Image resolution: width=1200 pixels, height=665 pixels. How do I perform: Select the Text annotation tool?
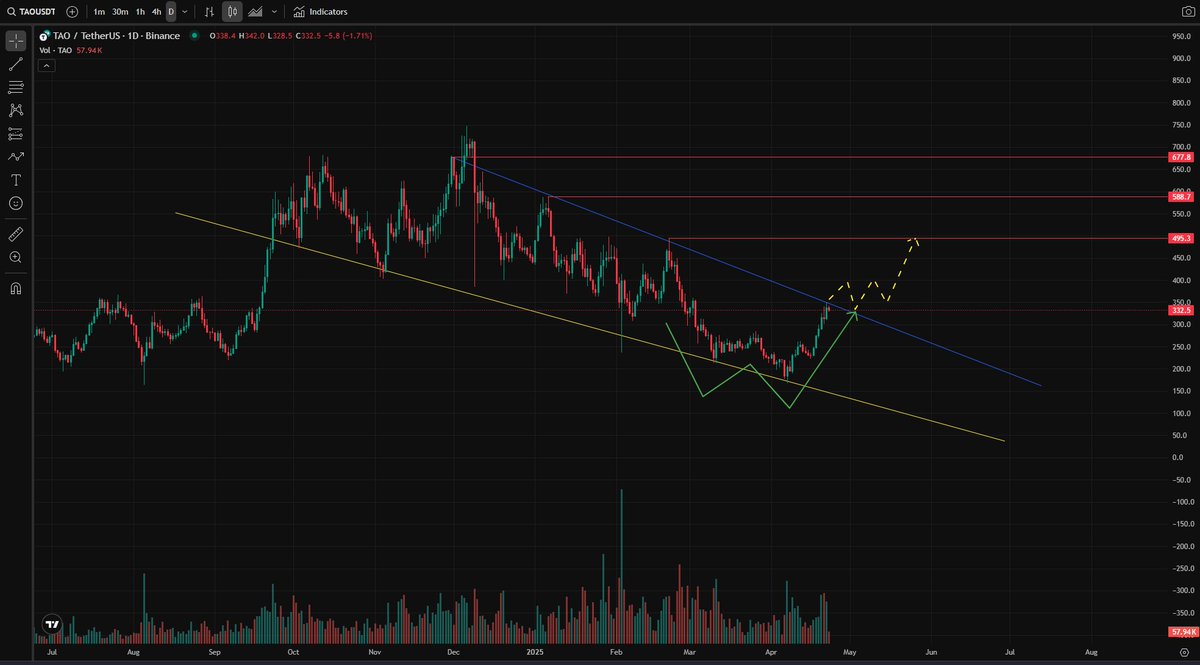pyautogui.click(x=16, y=180)
